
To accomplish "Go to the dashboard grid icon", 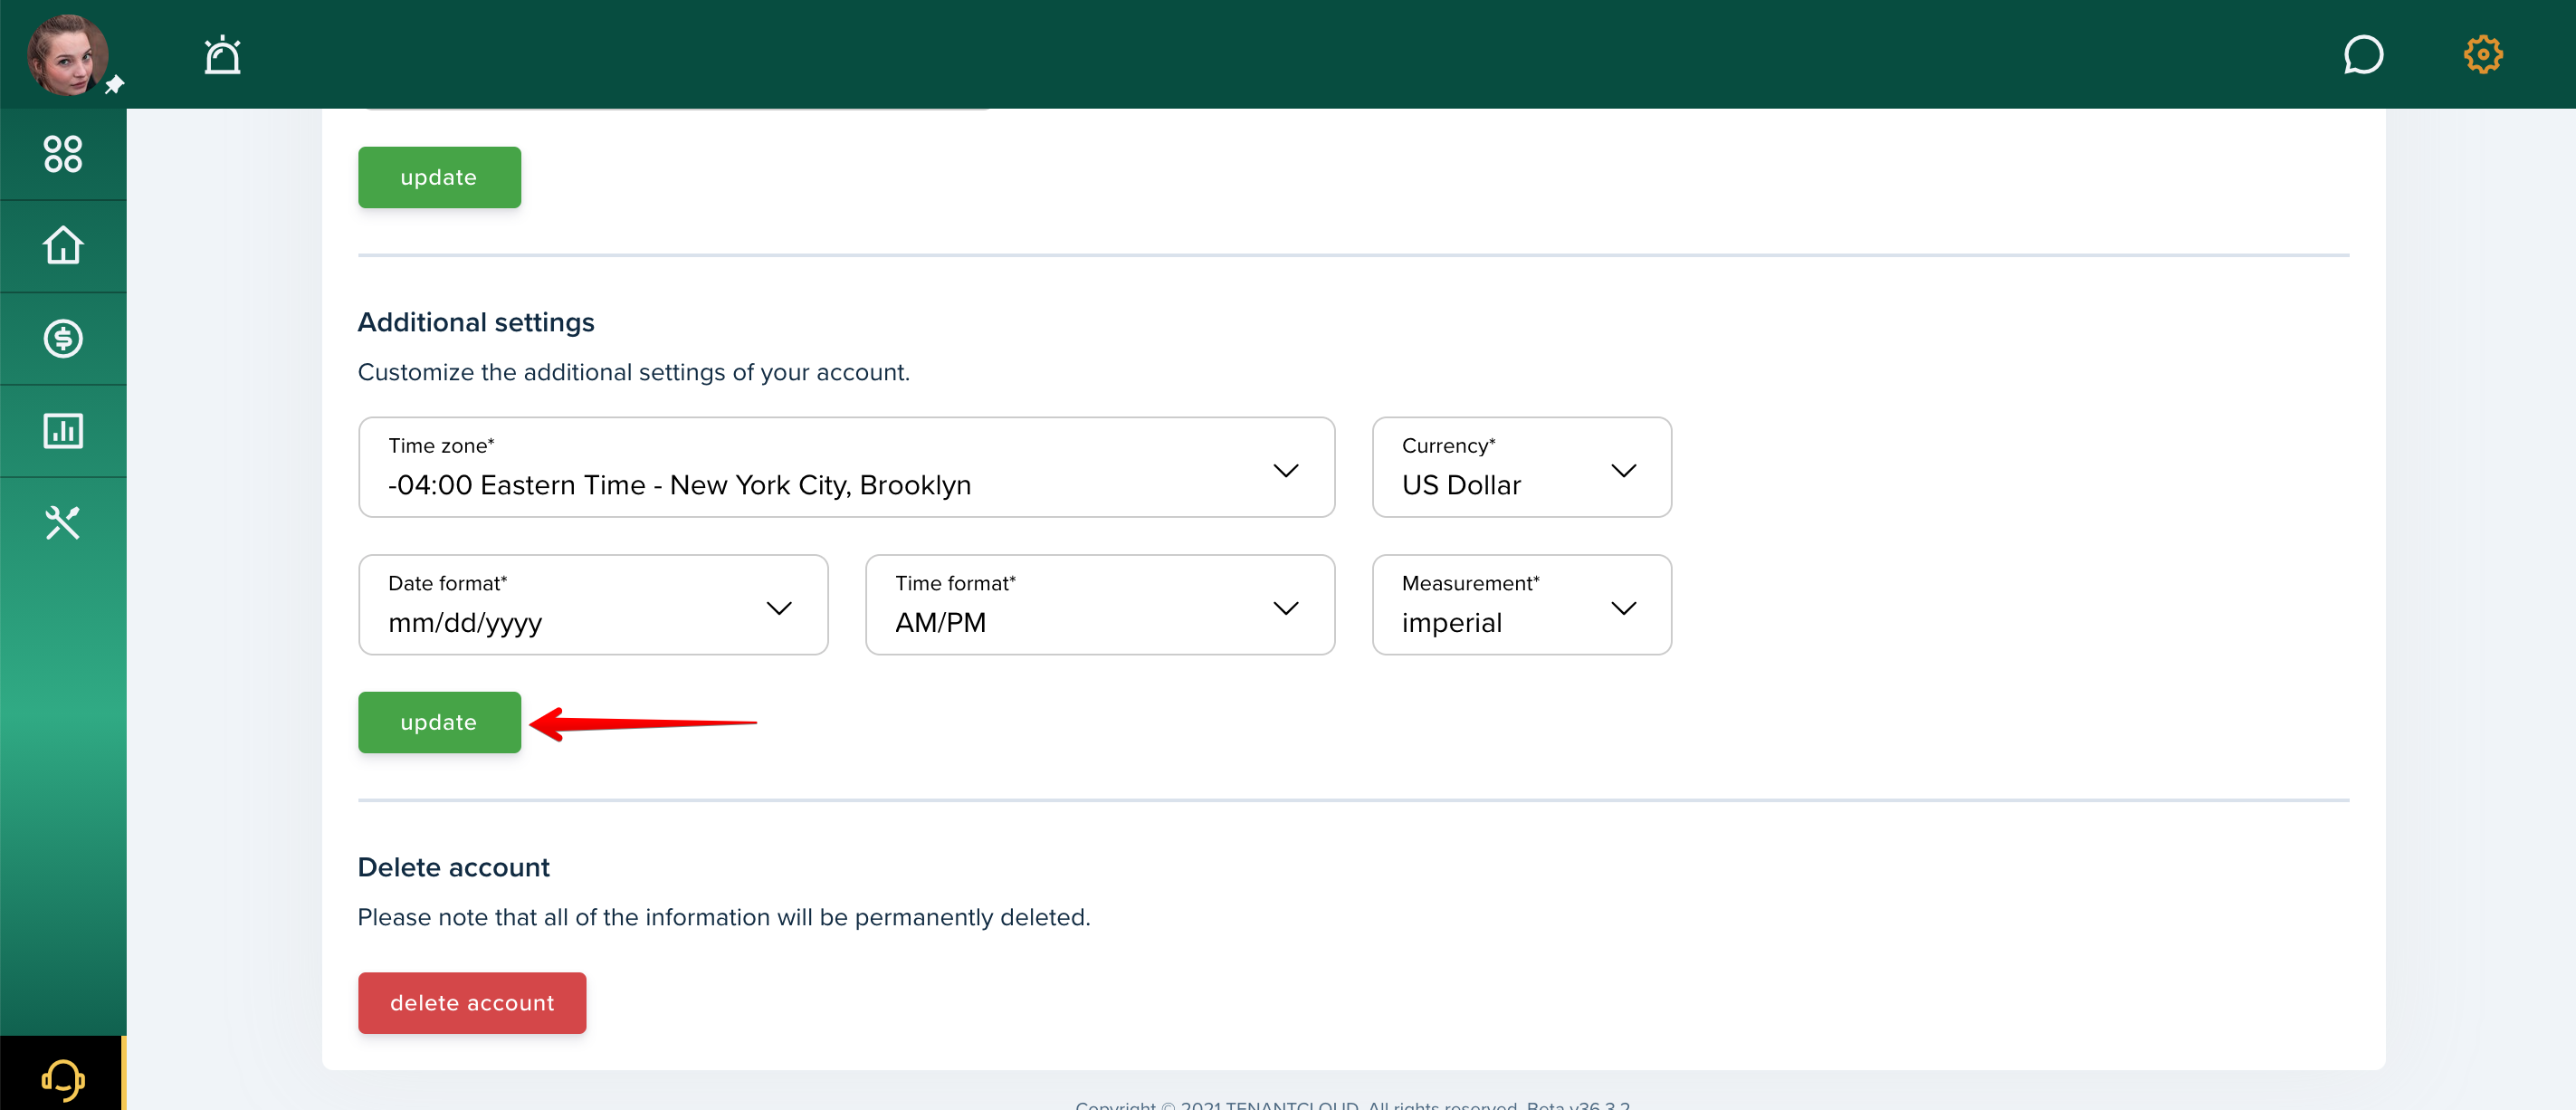I will pos(63,154).
